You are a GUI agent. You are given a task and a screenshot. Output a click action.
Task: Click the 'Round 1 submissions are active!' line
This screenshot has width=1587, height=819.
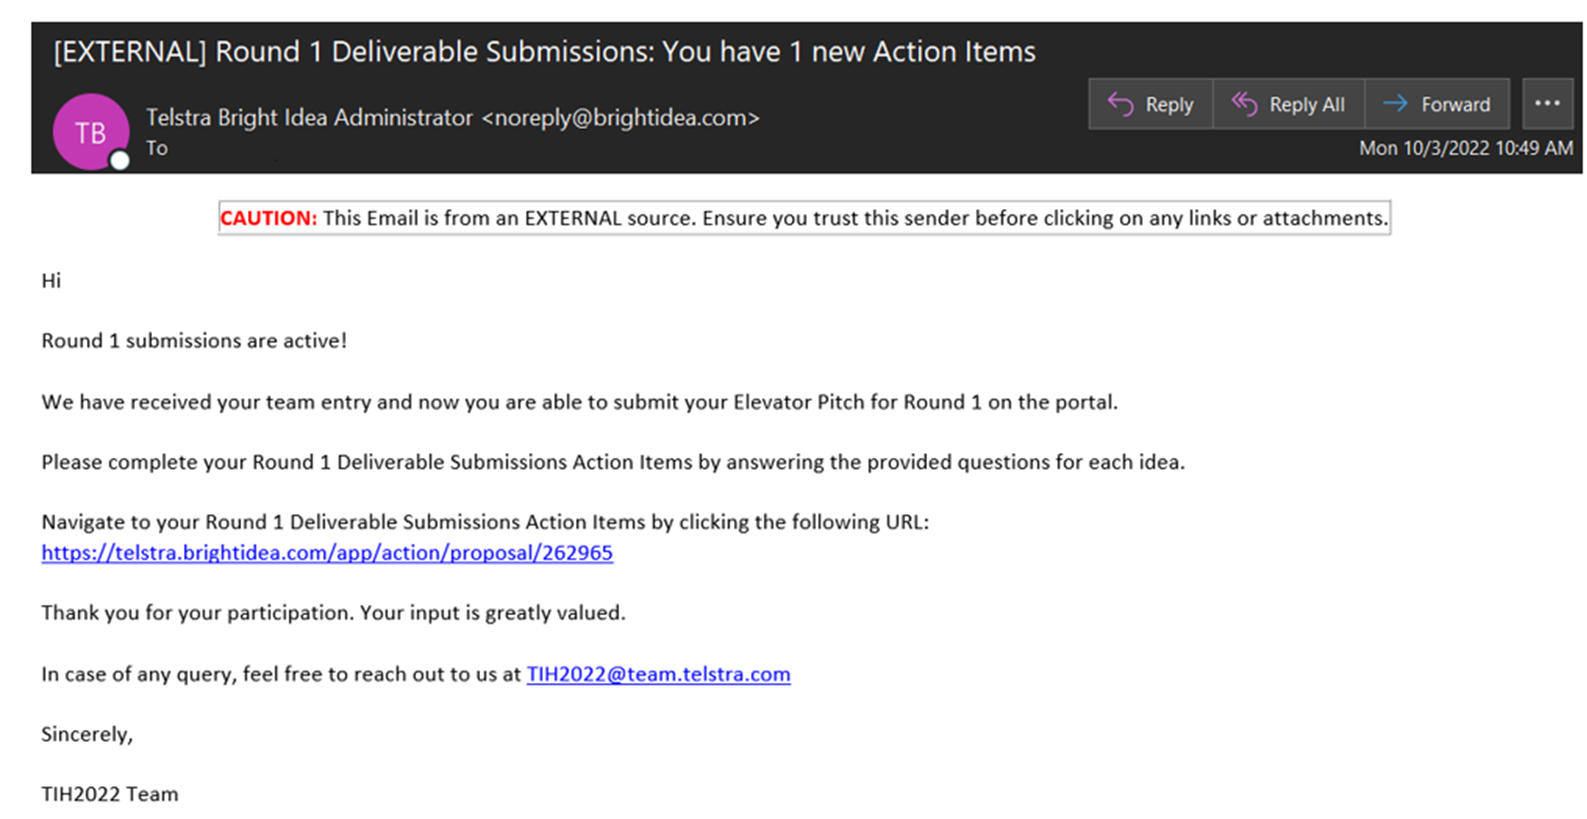coord(194,341)
